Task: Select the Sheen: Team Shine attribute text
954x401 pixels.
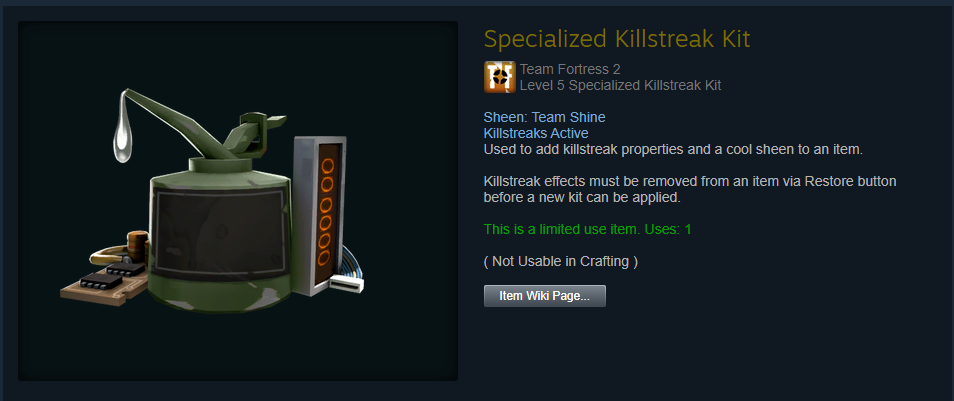Action: [x=545, y=117]
